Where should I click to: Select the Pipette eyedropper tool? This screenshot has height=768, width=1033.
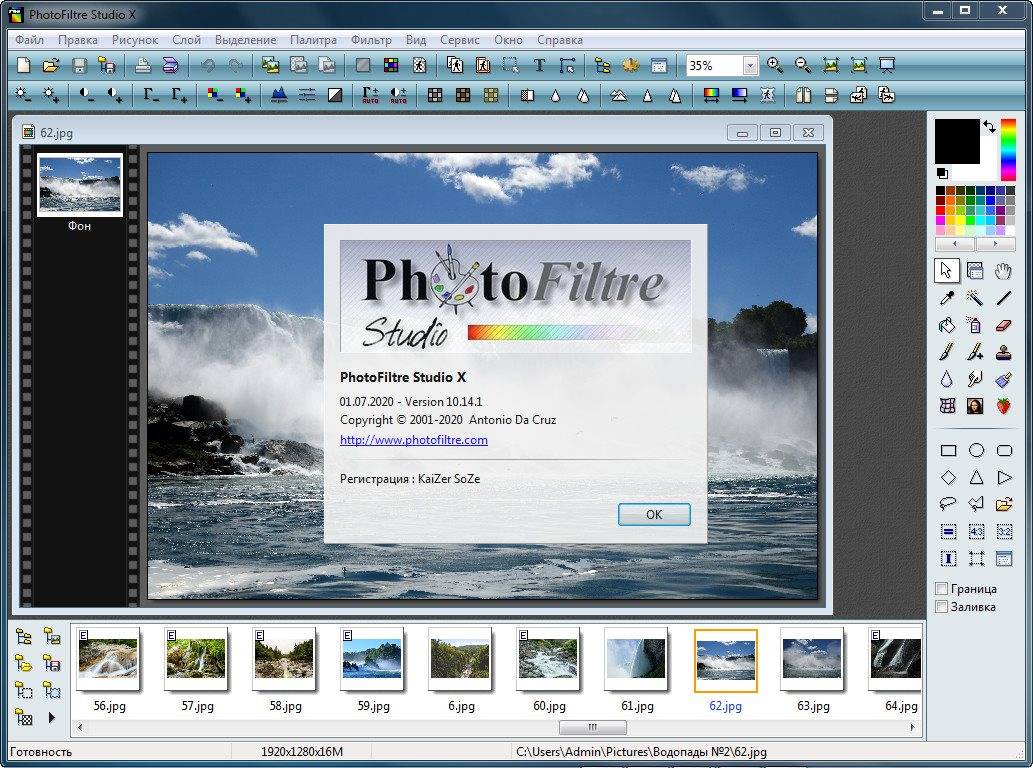coord(947,298)
